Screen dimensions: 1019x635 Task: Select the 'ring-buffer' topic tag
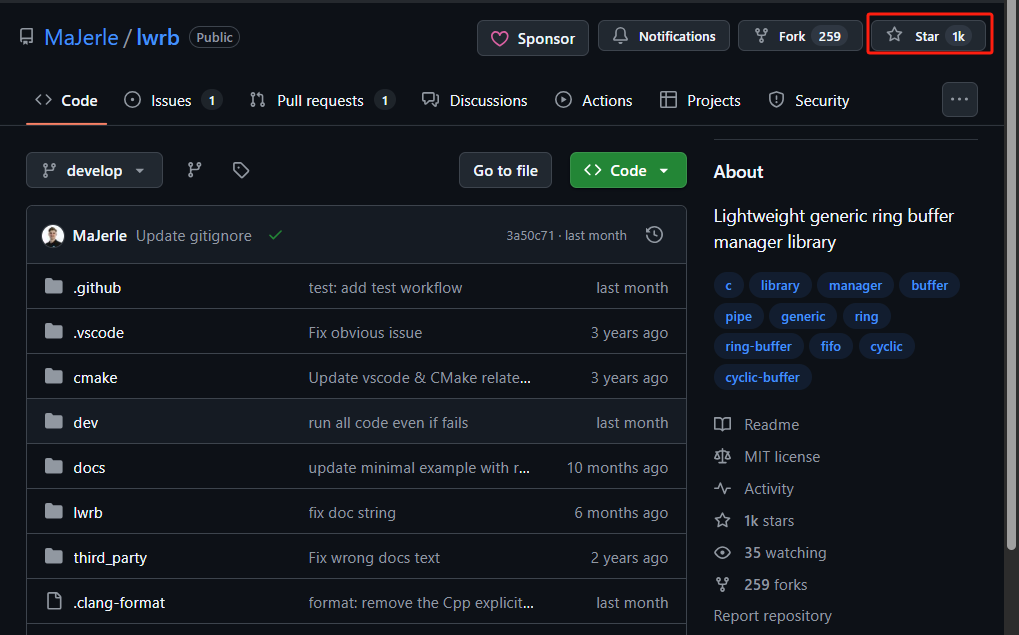[758, 346]
